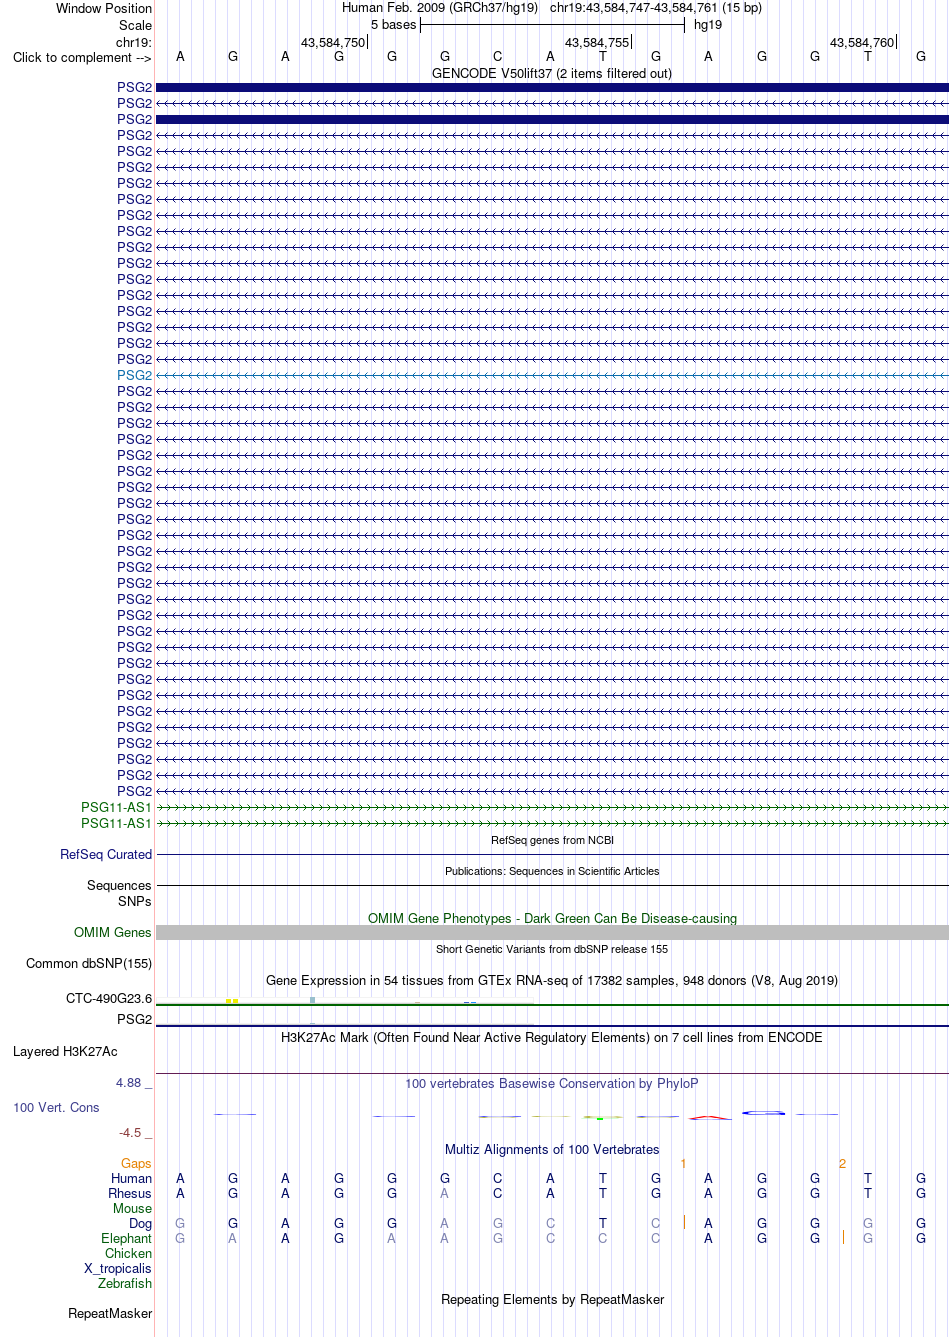Click the Rhesus alignment species label

tap(130, 1193)
